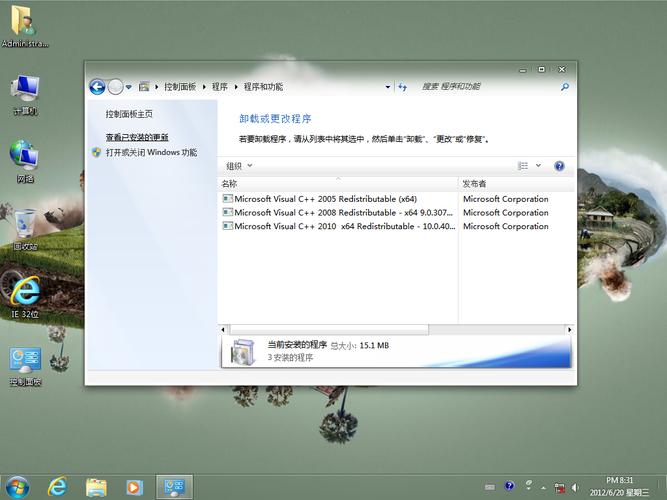Click the Back navigation arrow button
The height and width of the screenshot is (500, 667).
click(x=97, y=87)
